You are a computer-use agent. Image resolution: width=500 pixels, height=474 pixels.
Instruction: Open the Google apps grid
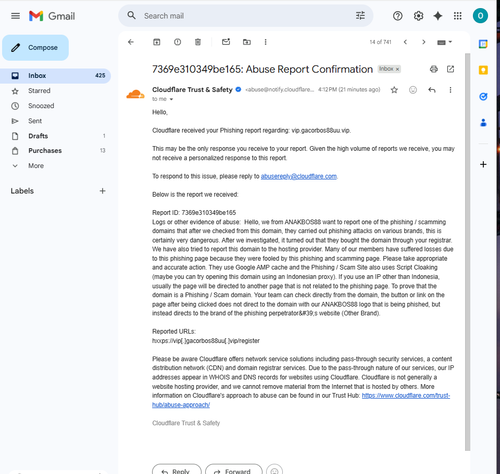click(458, 16)
